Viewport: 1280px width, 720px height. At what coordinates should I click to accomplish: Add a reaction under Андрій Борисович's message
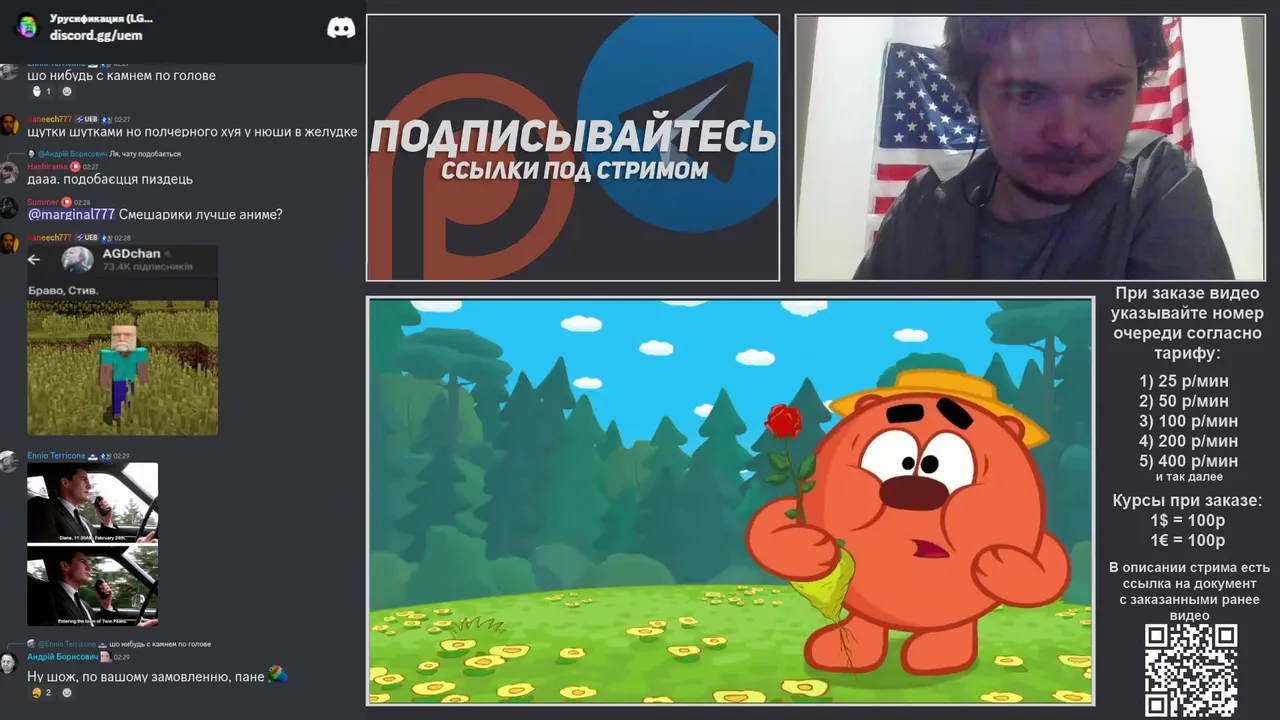click(67, 692)
